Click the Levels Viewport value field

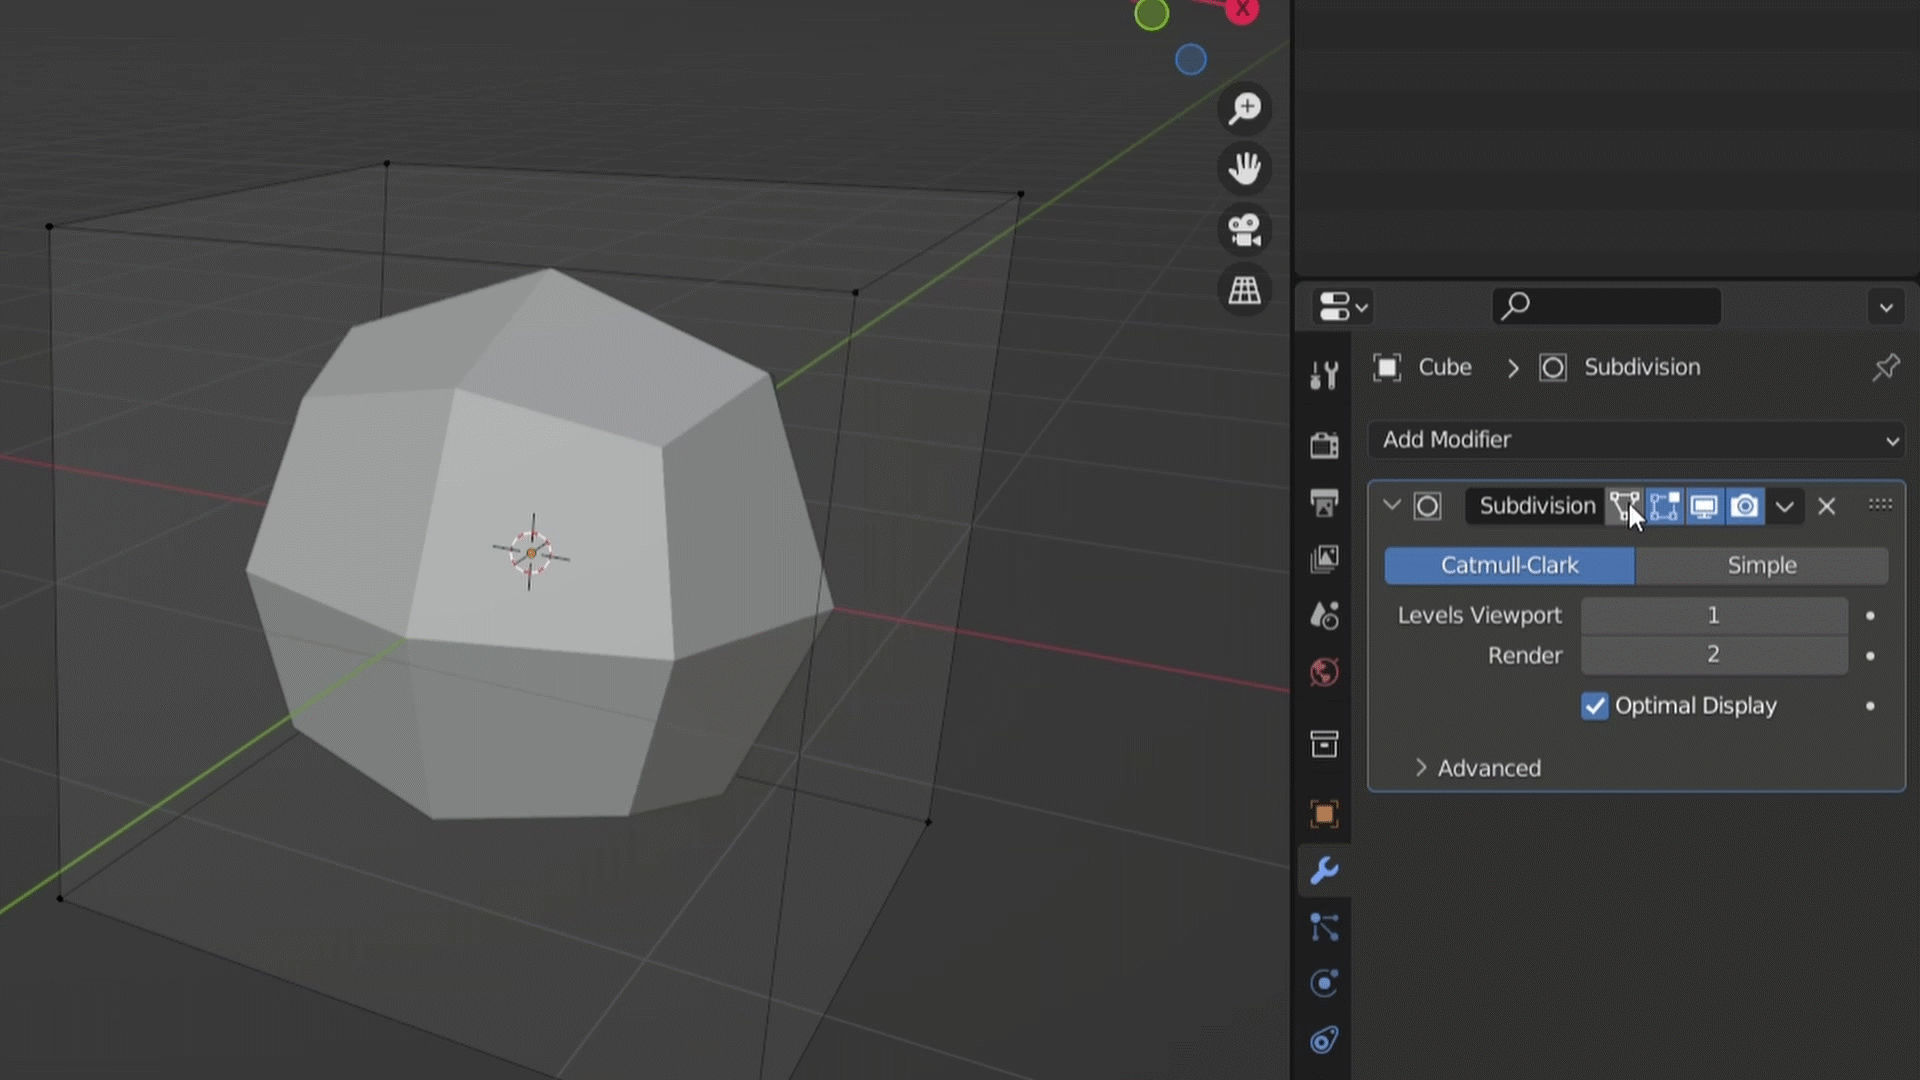1713,615
